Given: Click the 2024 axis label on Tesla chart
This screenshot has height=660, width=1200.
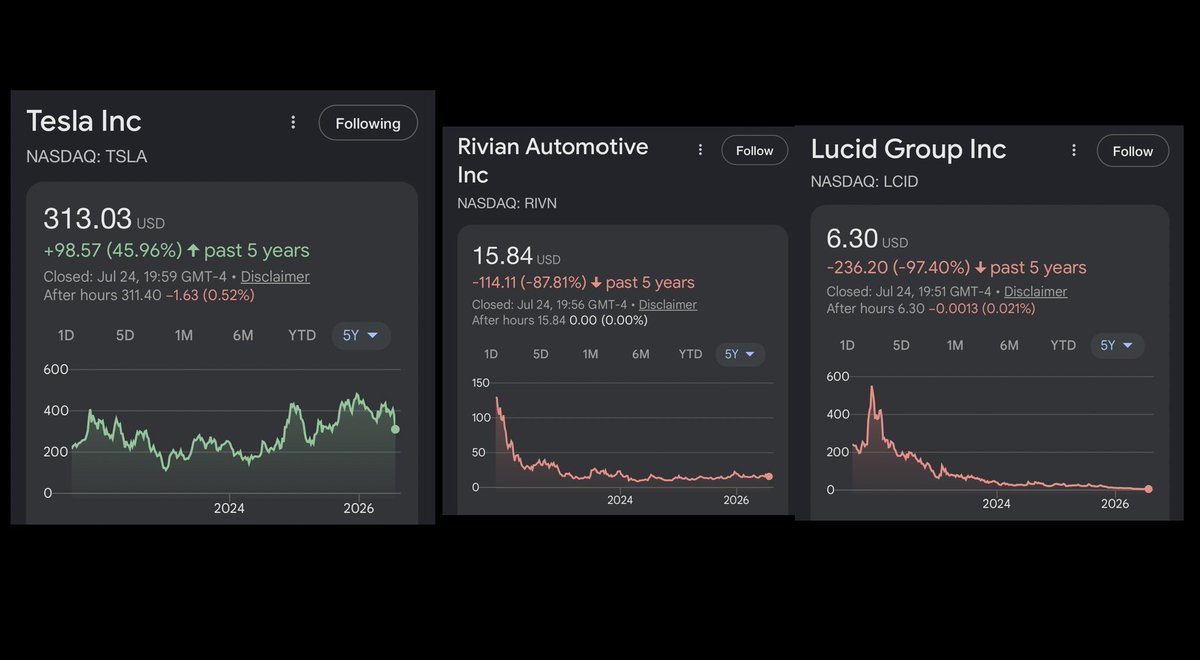Looking at the screenshot, I should (229, 508).
